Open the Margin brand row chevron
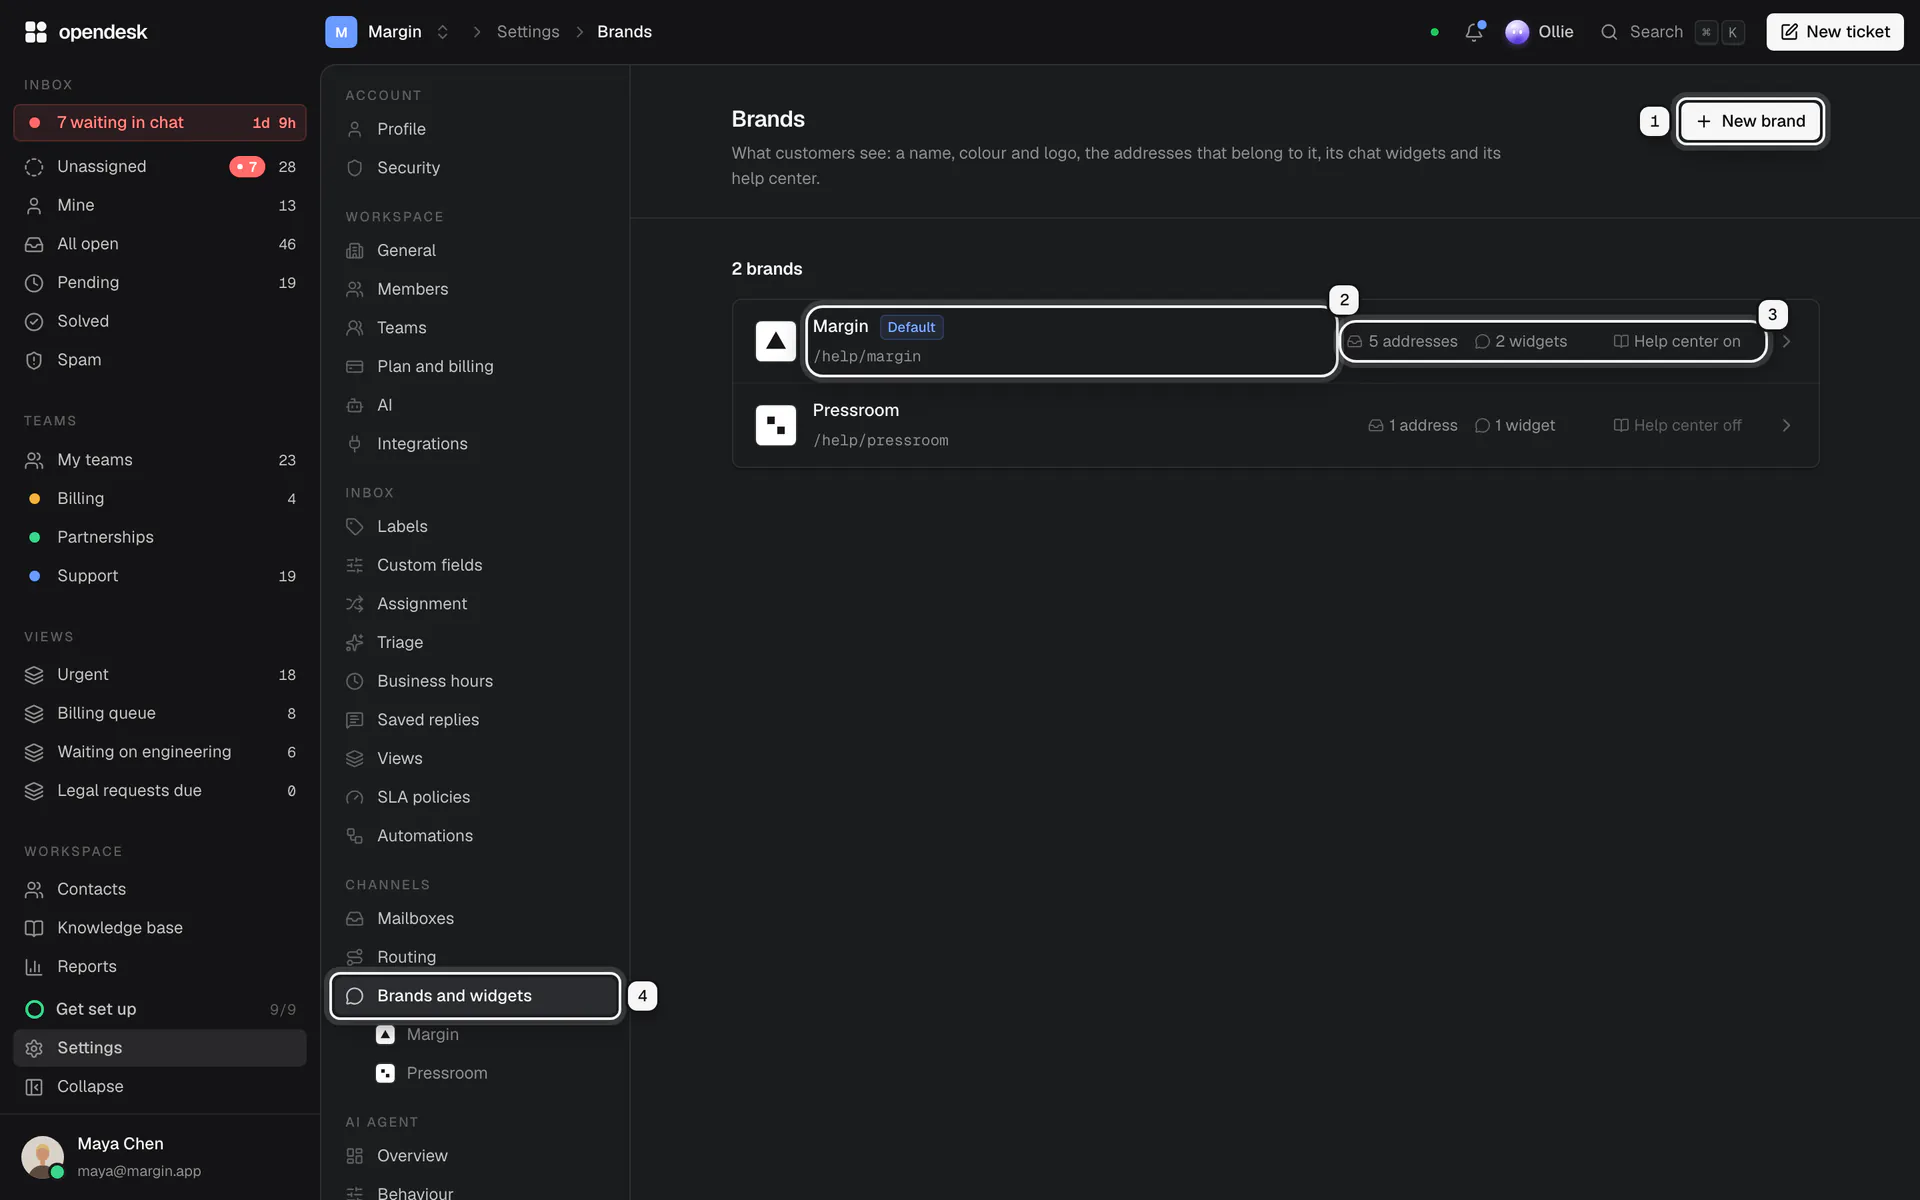This screenshot has height=1200, width=1920. click(x=1786, y=341)
